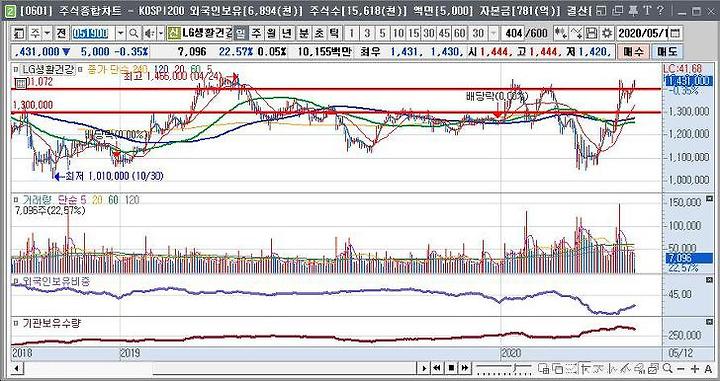720x381 pixels.
Task: Open the chart list icon left of 주
Action: click(20, 33)
